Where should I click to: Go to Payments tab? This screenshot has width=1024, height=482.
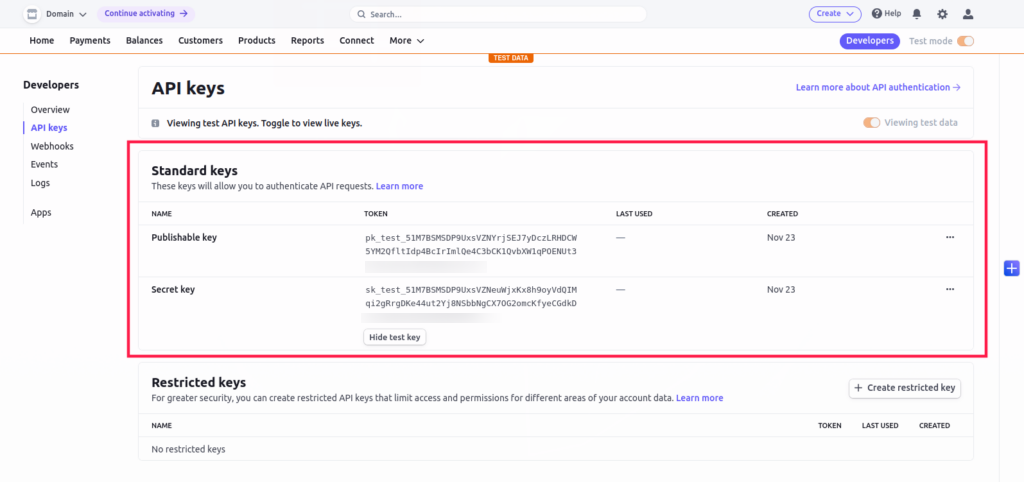pyautogui.click(x=90, y=40)
